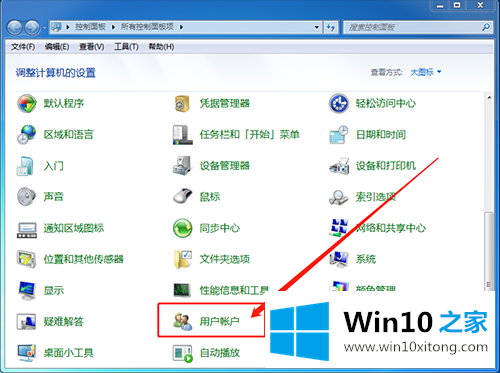The width and height of the screenshot is (500, 373).
Task: Open the 声音 speaker icon
Action: coord(27,197)
